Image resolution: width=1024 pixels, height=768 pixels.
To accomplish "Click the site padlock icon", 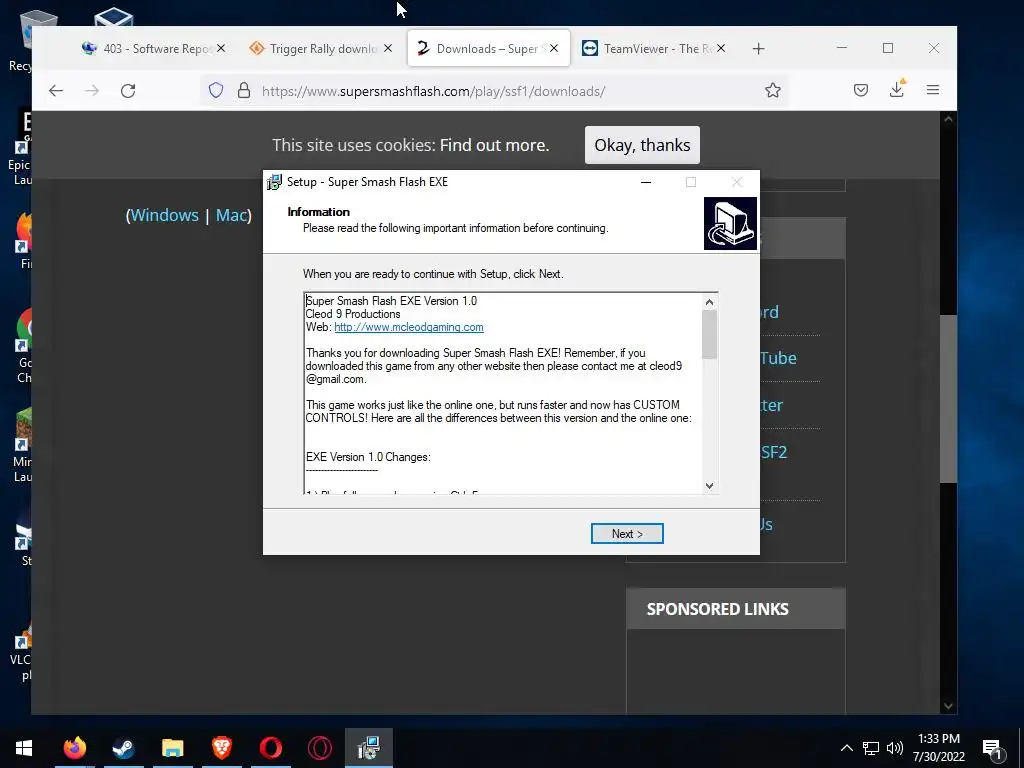I will point(244,90).
